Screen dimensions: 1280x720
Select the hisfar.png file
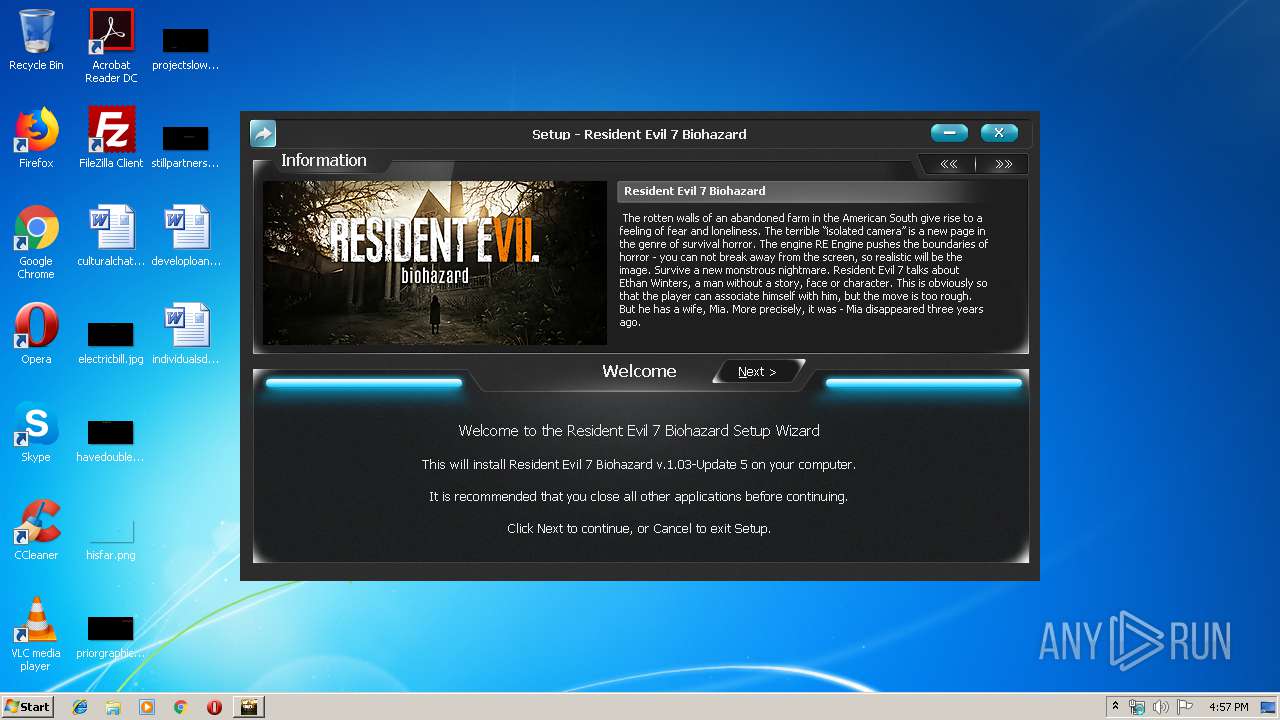111,538
